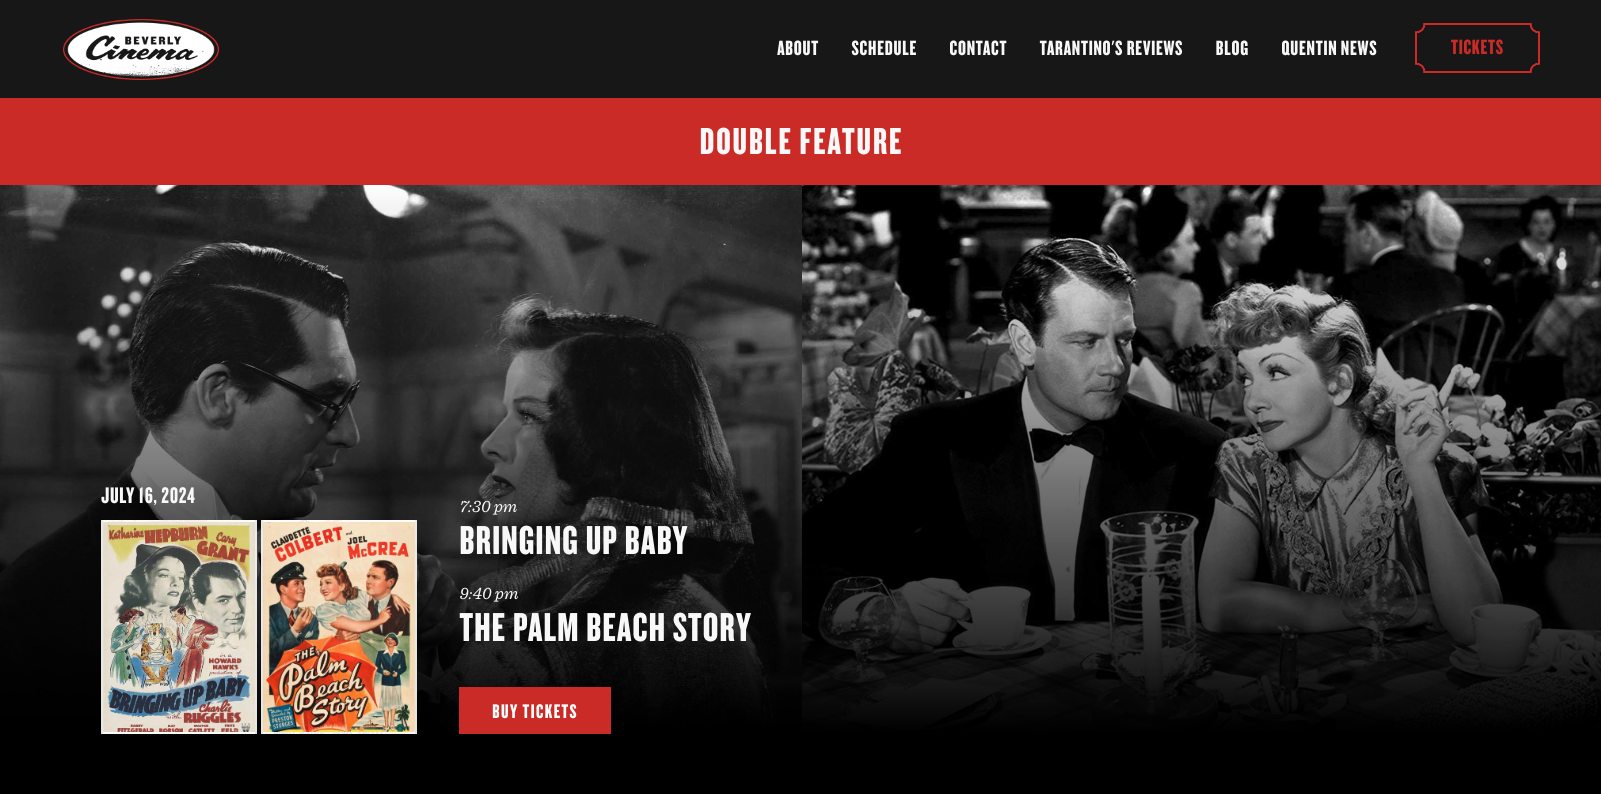Image resolution: width=1601 pixels, height=794 pixels.
Task: Open Quentin News page
Action: pos(1328,48)
